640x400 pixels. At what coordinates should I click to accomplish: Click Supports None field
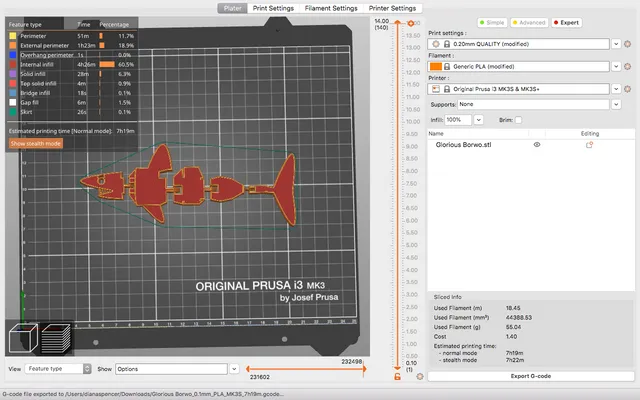click(x=533, y=104)
